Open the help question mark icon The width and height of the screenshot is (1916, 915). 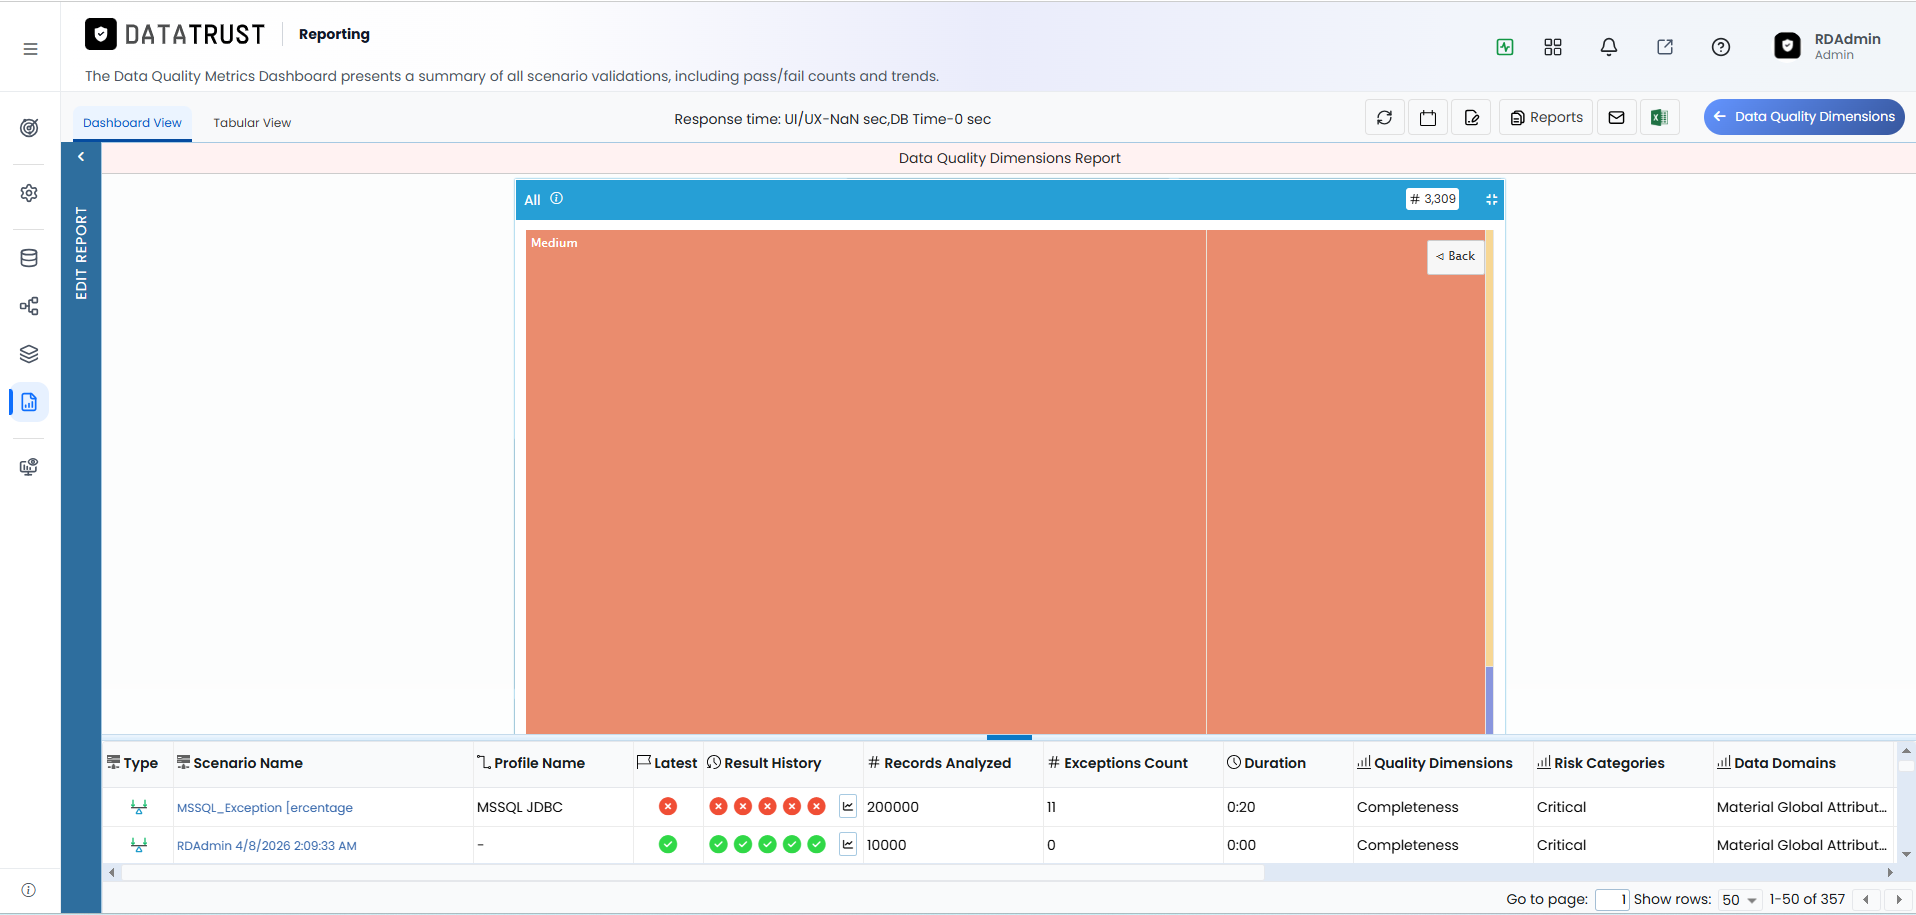pyautogui.click(x=1720, y=47)
